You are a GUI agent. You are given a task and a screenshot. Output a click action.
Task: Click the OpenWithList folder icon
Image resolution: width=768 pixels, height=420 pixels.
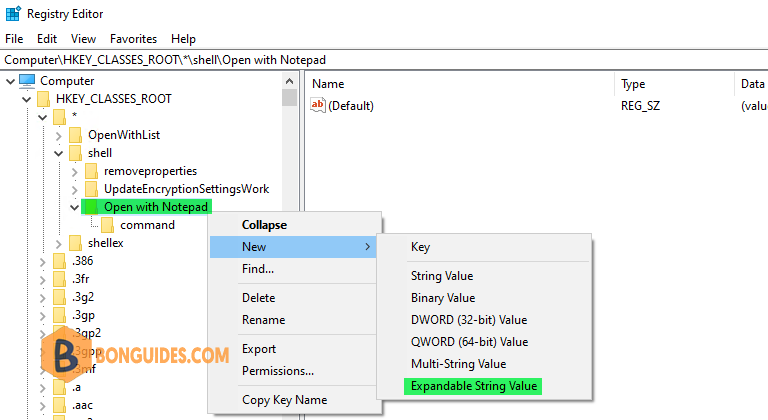[x=75, y=135]
